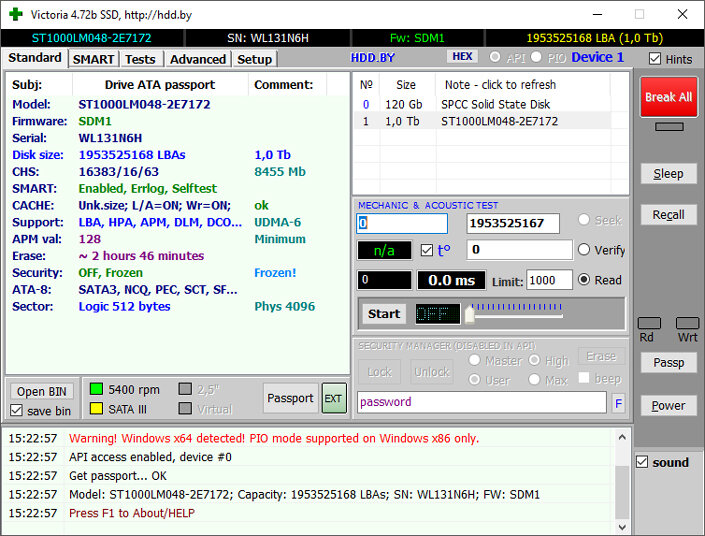This screenshot has height=536, width=705.
Task: Click the Wrt indicator box
Action: (x=687, y=323)
